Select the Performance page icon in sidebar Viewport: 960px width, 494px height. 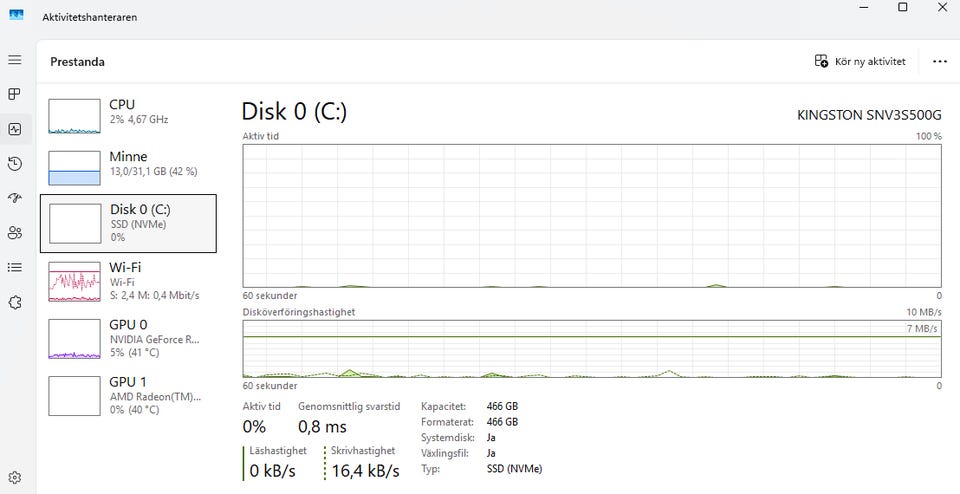(15, 129)
